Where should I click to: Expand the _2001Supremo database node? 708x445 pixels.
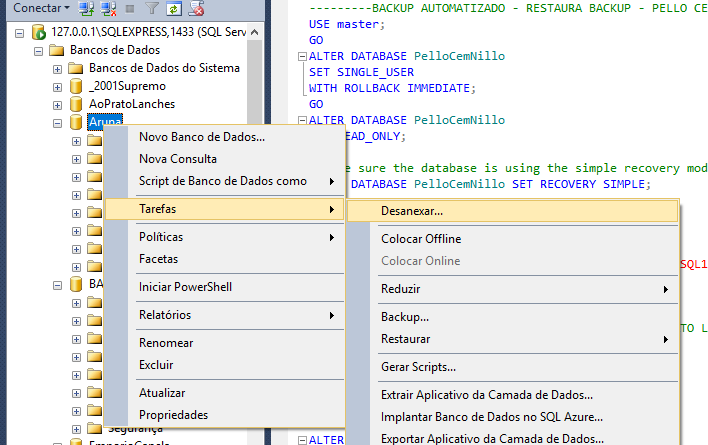57,87
